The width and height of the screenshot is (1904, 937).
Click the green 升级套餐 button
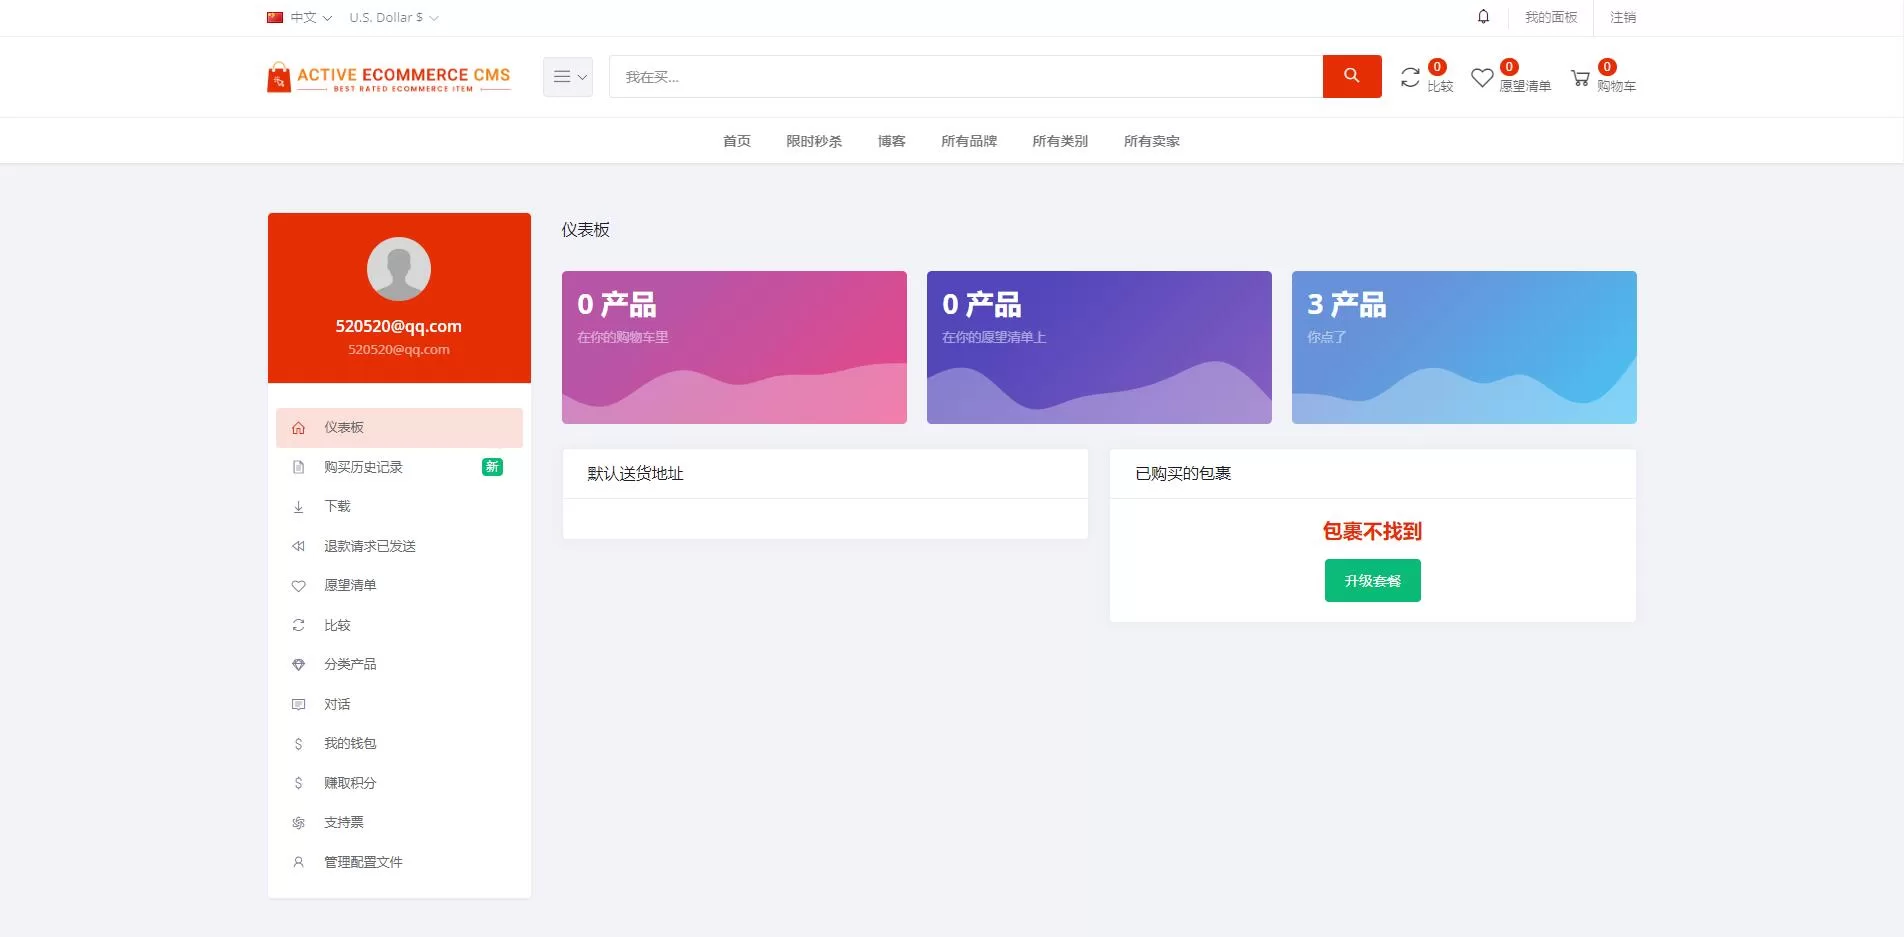[x=1372, y=581]
